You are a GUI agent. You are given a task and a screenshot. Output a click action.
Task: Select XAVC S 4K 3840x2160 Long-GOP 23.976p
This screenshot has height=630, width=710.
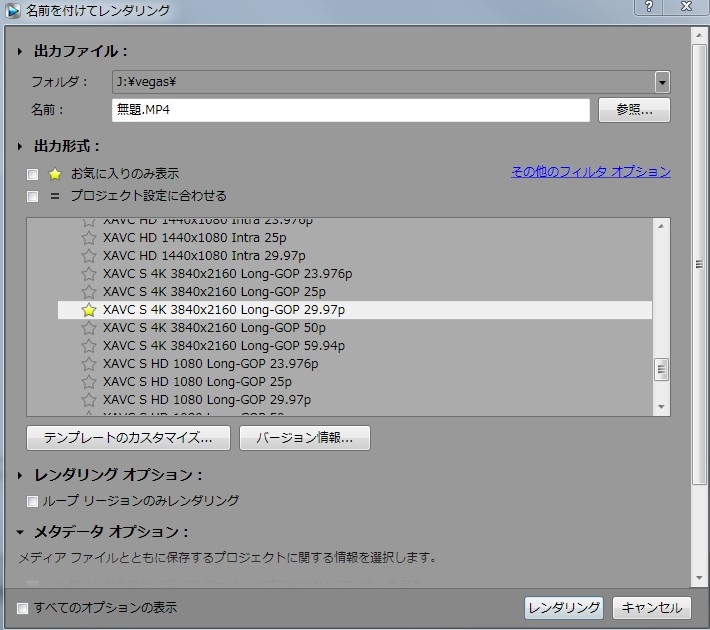pos(355,274)
